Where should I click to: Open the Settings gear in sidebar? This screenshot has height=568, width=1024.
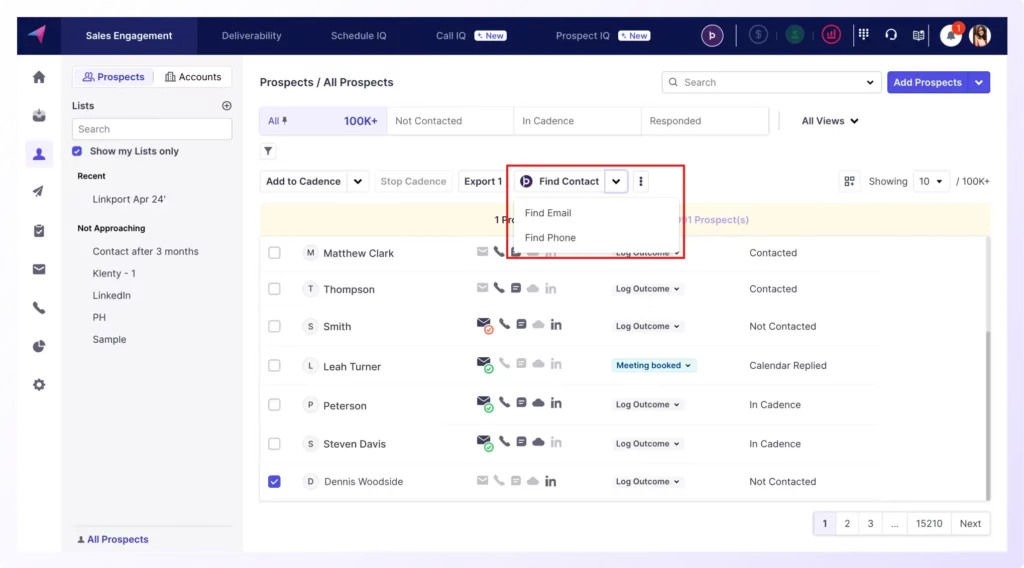[39, 384]
